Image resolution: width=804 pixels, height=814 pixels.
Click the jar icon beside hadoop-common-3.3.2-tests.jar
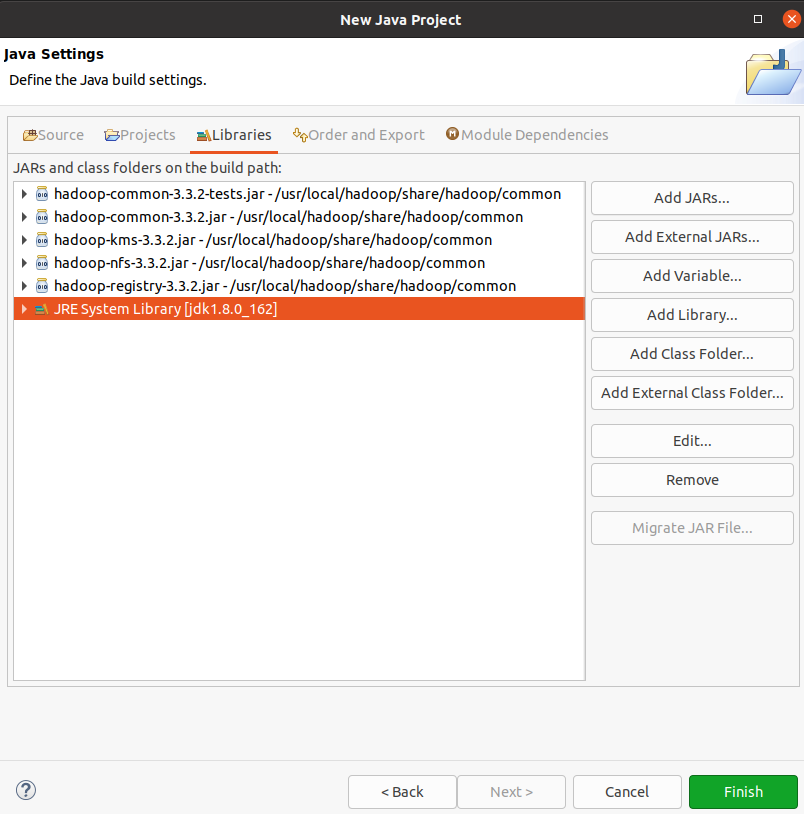click(41, 194)
